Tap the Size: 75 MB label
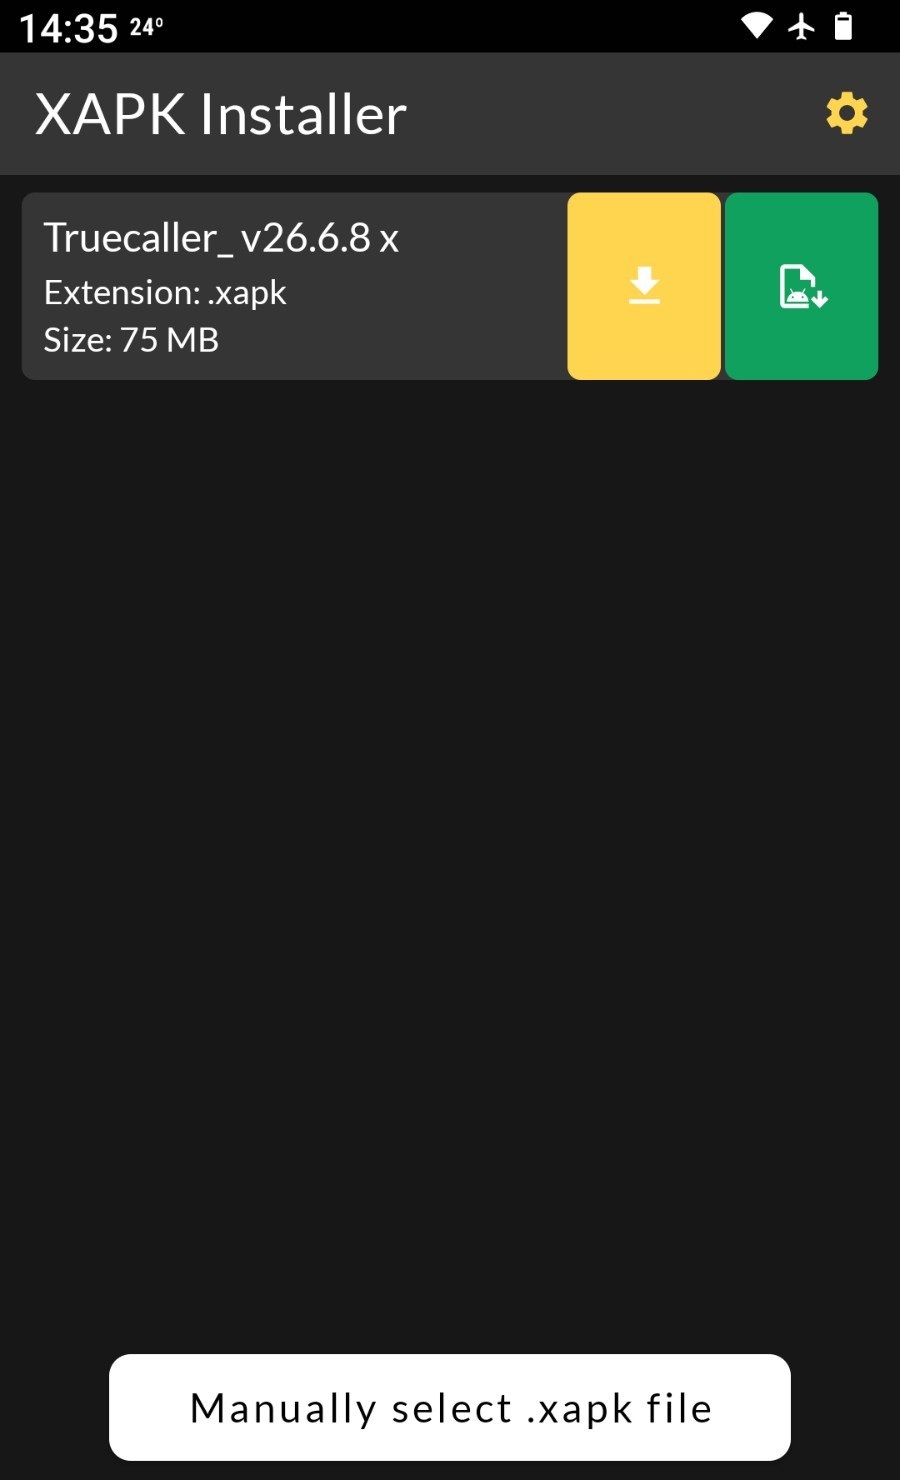 click(131, 340)
